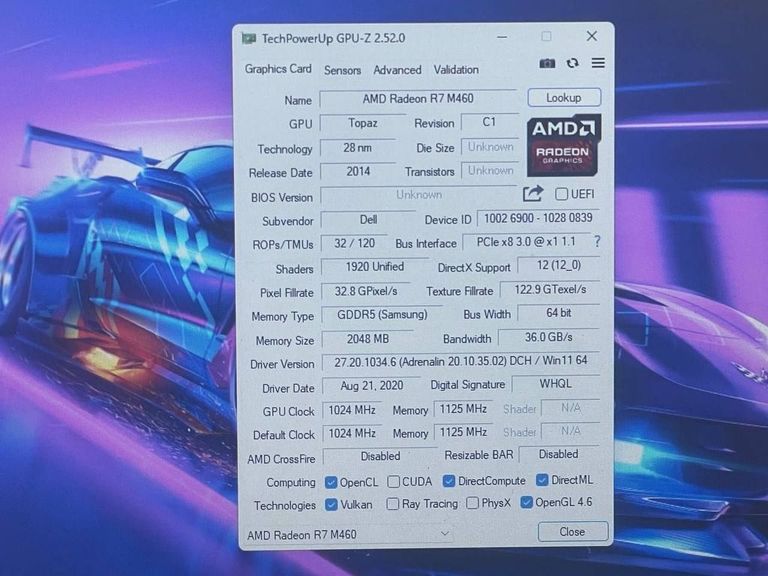Switch to the Validation tab
Image resolution: width=768 pixels, height=576 pixels.
456,70
